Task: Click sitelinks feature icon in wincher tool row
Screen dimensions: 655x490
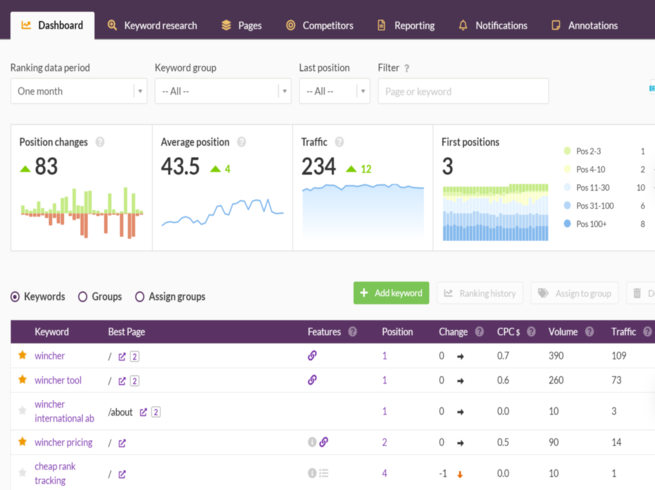Action: pos(312,380)
